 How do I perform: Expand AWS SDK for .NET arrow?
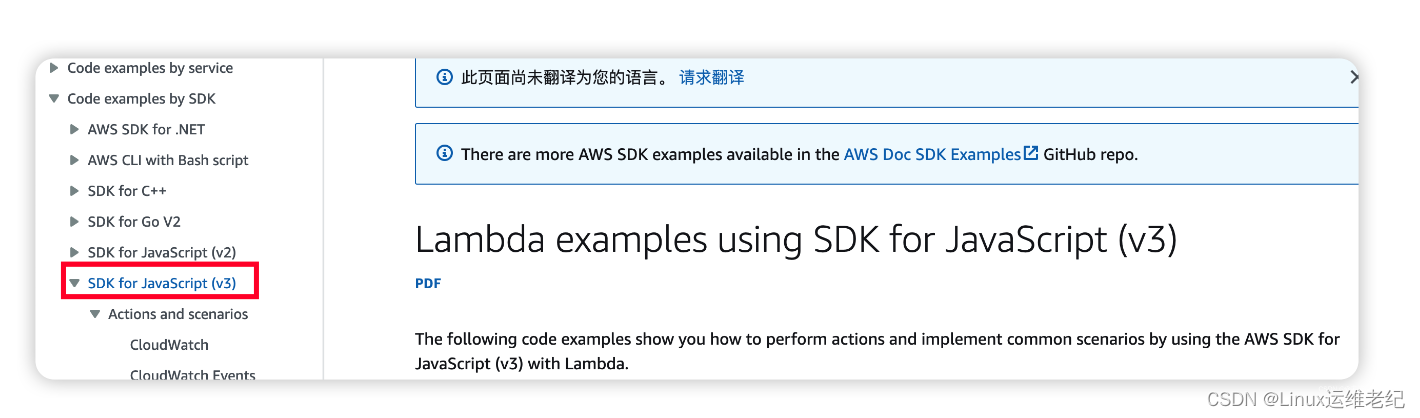pos(75,129)
